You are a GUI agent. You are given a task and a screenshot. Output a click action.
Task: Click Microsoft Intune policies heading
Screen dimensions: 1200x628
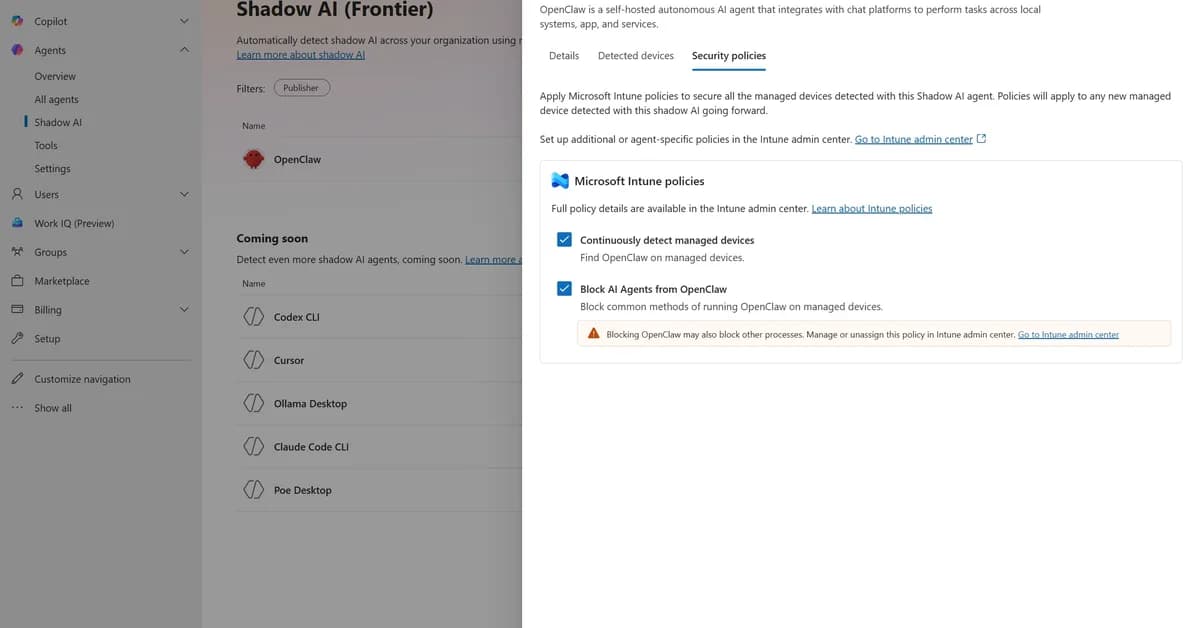click(x=639, y=181)
